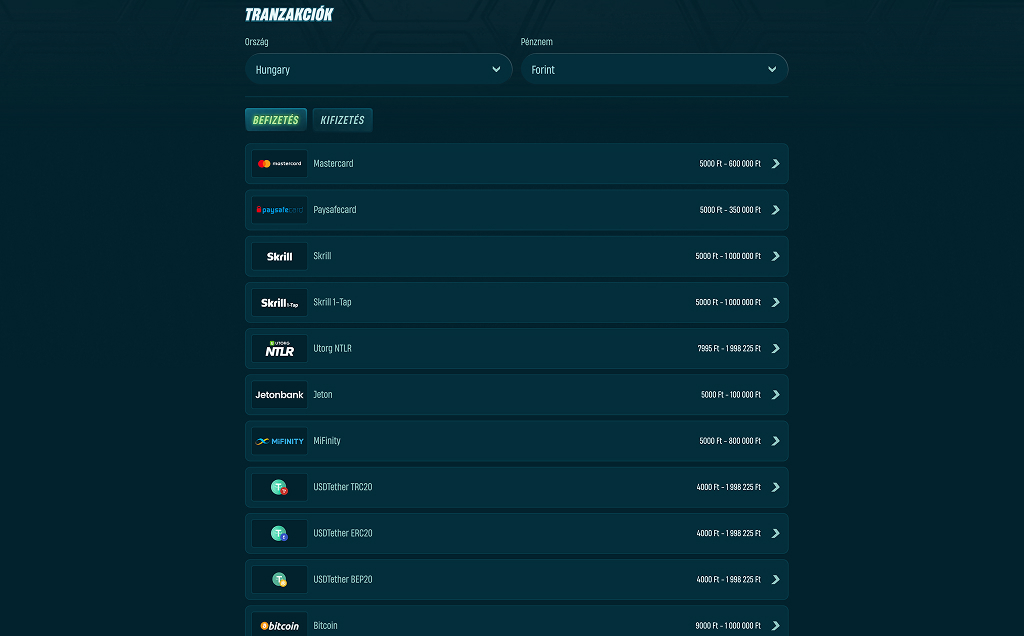This screenshot has height=636, width=1024.
Task: Expand the USDTether BEP20 row chevron
Action: click(776, 580)
